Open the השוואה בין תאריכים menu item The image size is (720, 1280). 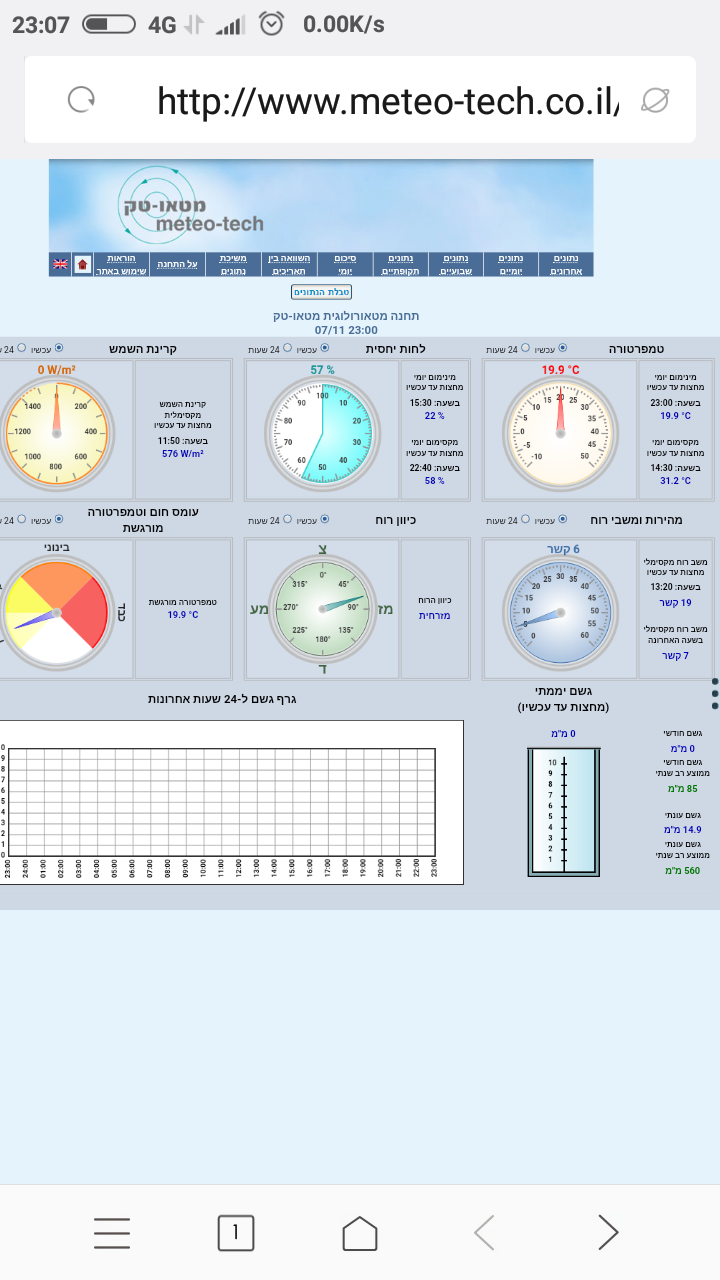(291, 264)
